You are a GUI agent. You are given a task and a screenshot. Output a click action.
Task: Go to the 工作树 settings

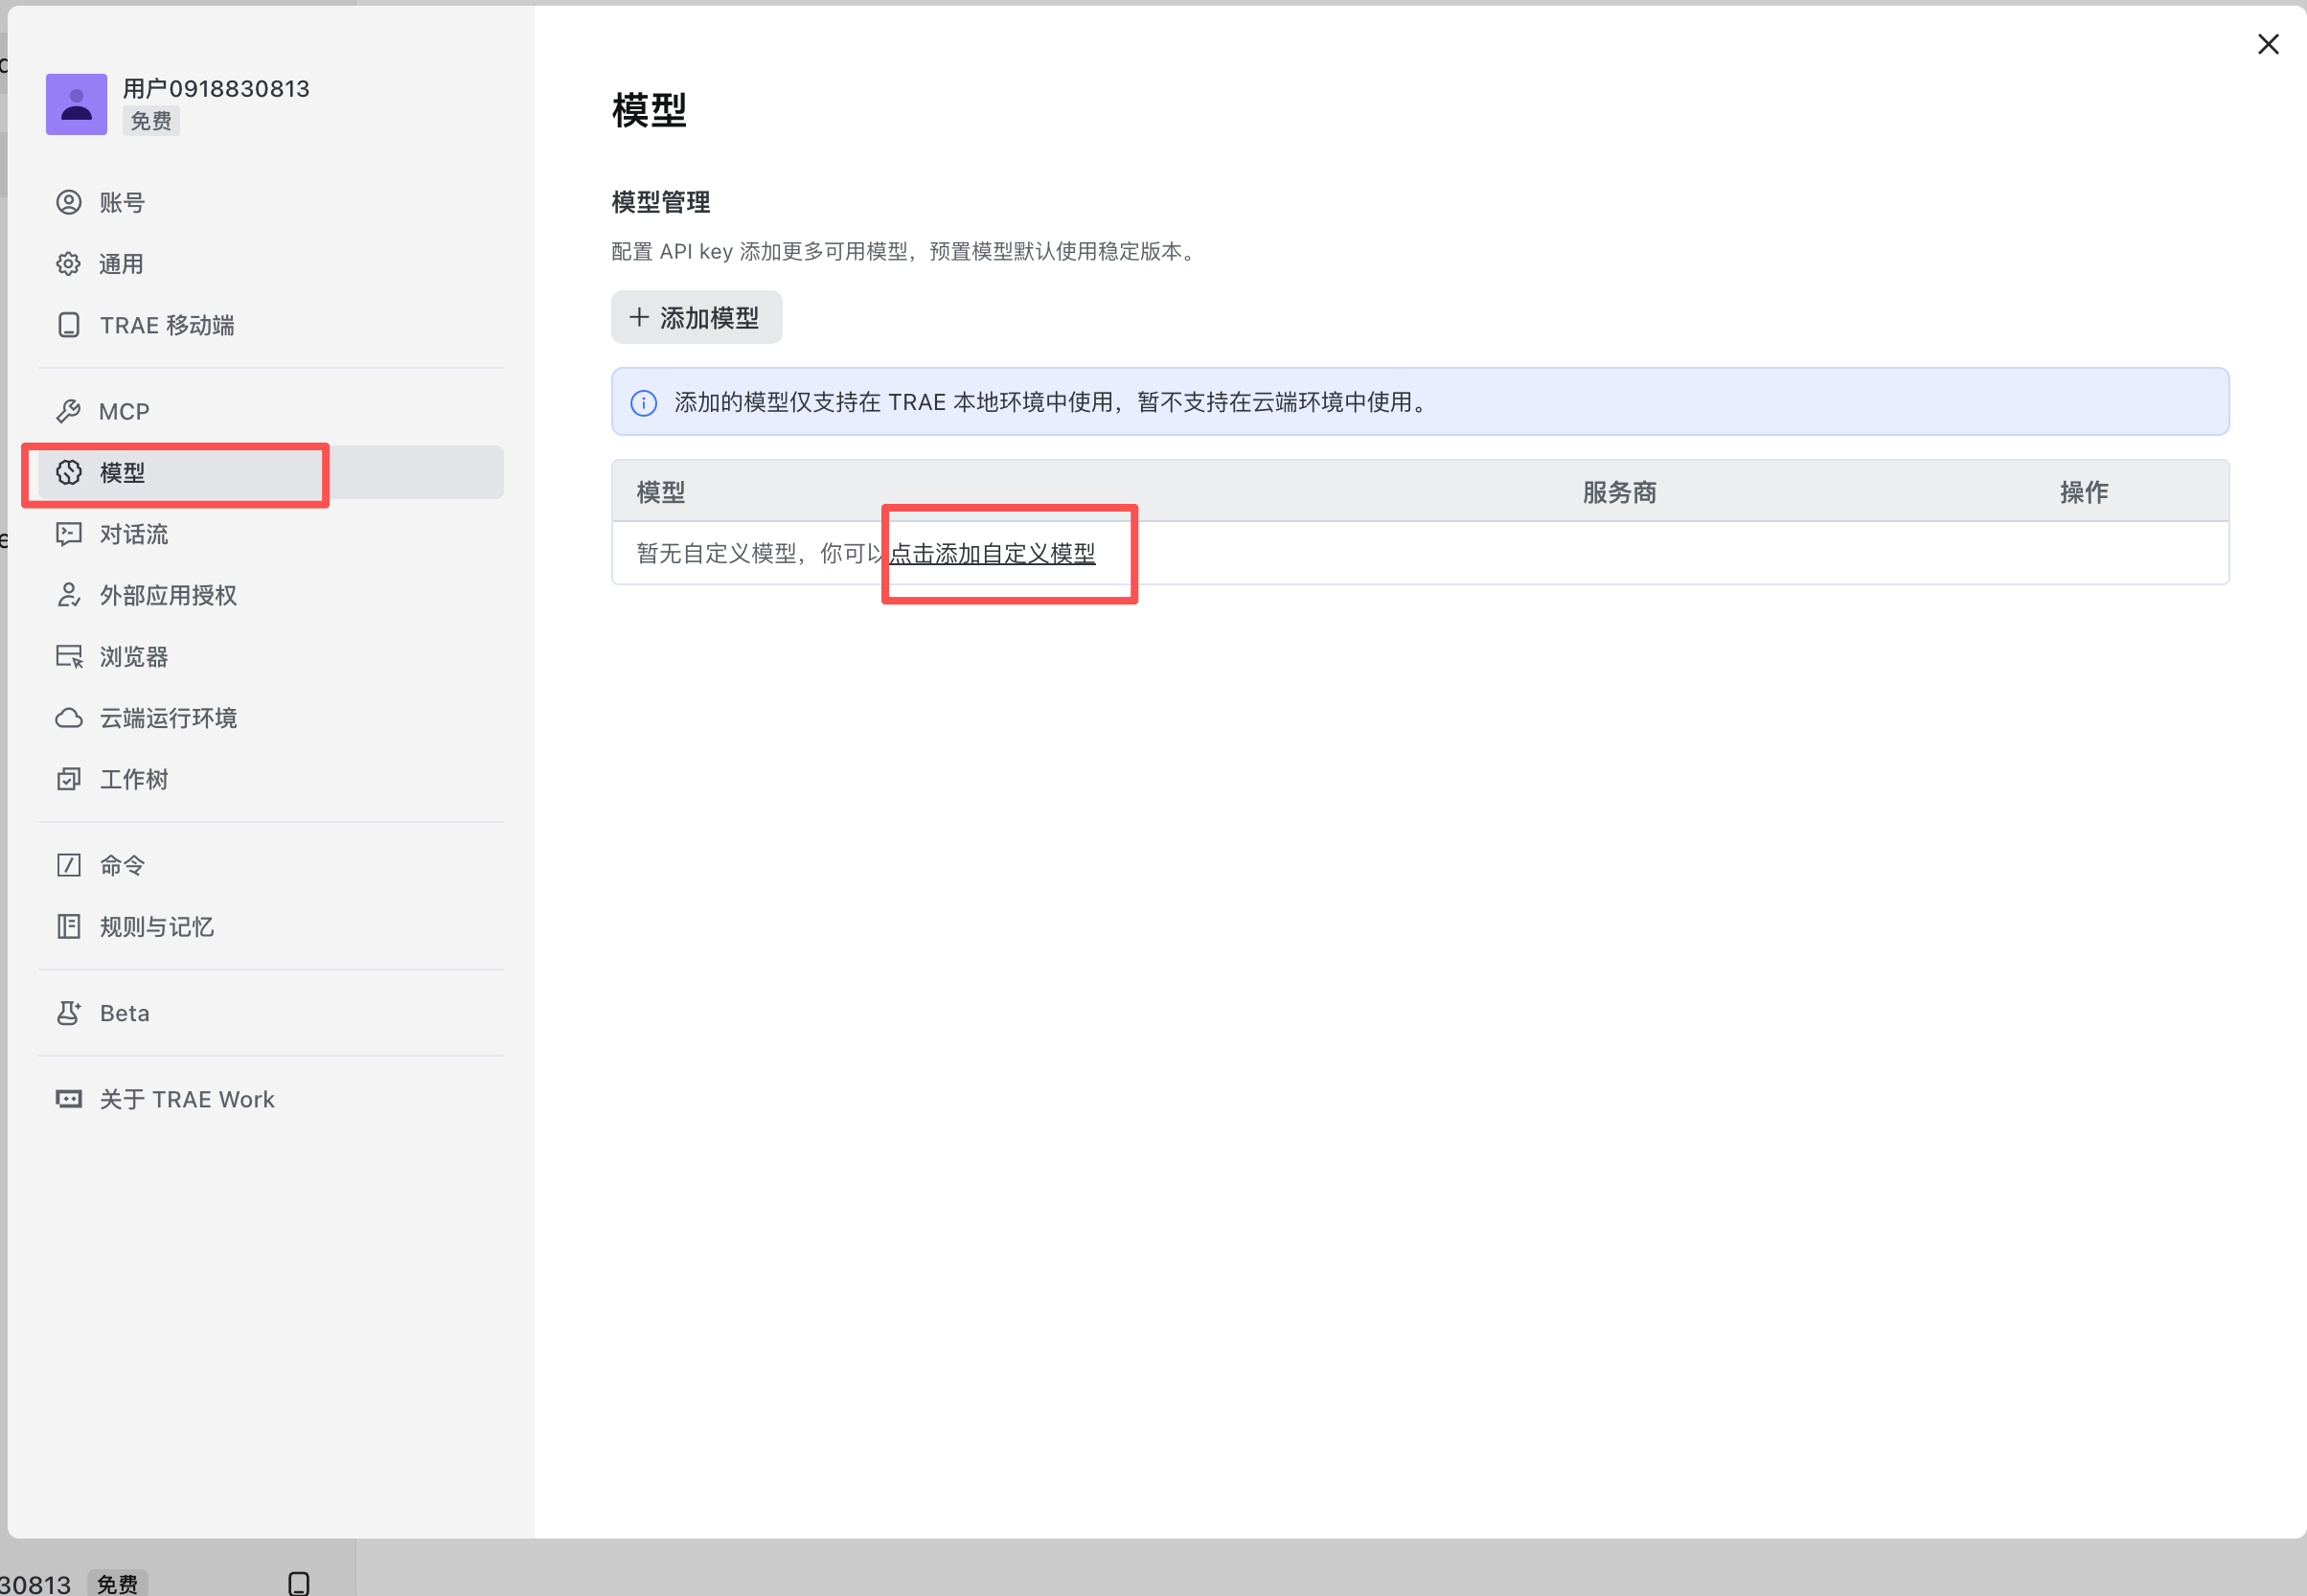tap(270, 779)
